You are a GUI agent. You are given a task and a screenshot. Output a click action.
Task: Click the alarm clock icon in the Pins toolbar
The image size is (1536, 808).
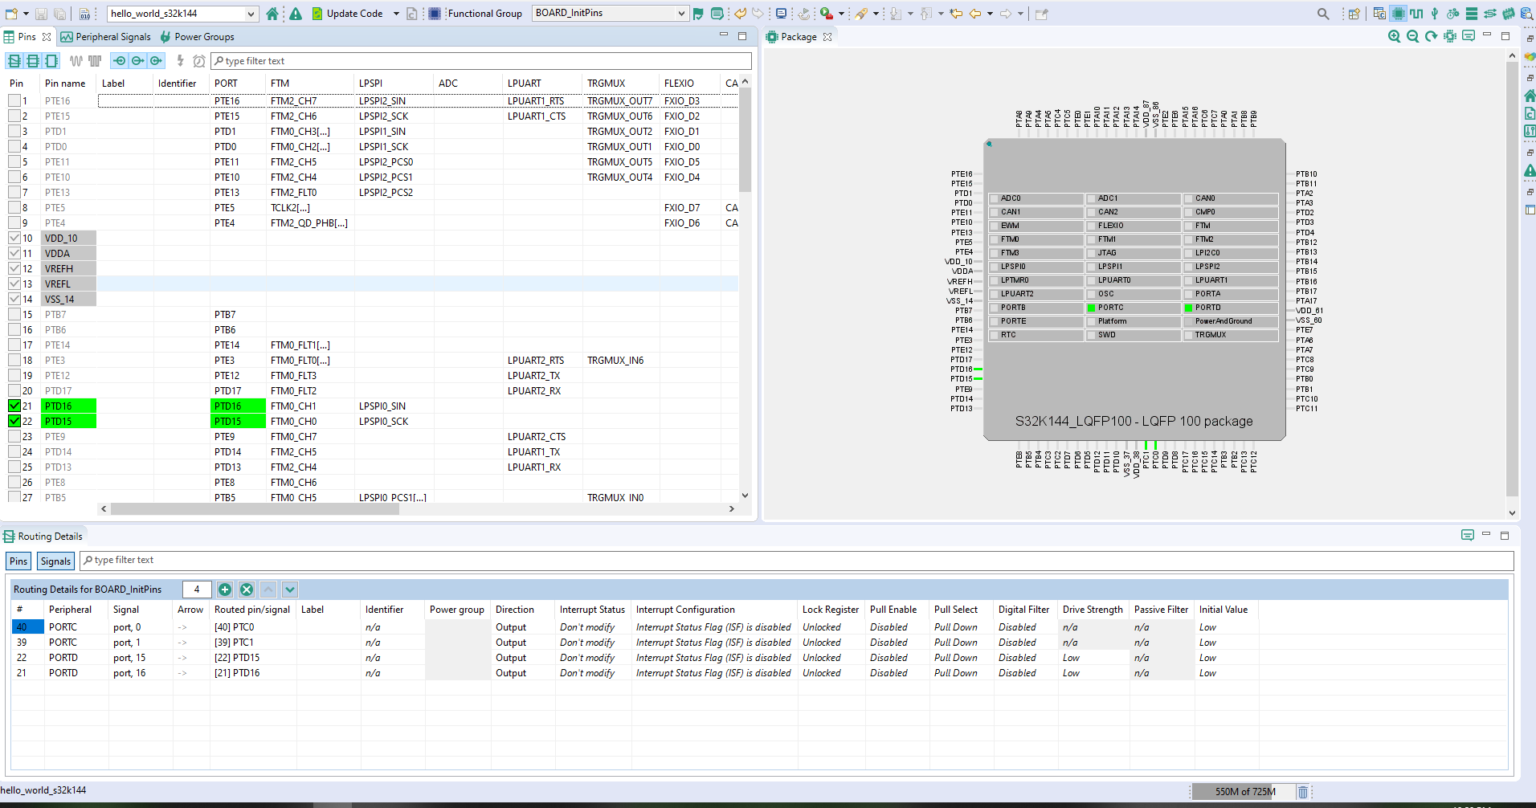(x=199, y=61)
